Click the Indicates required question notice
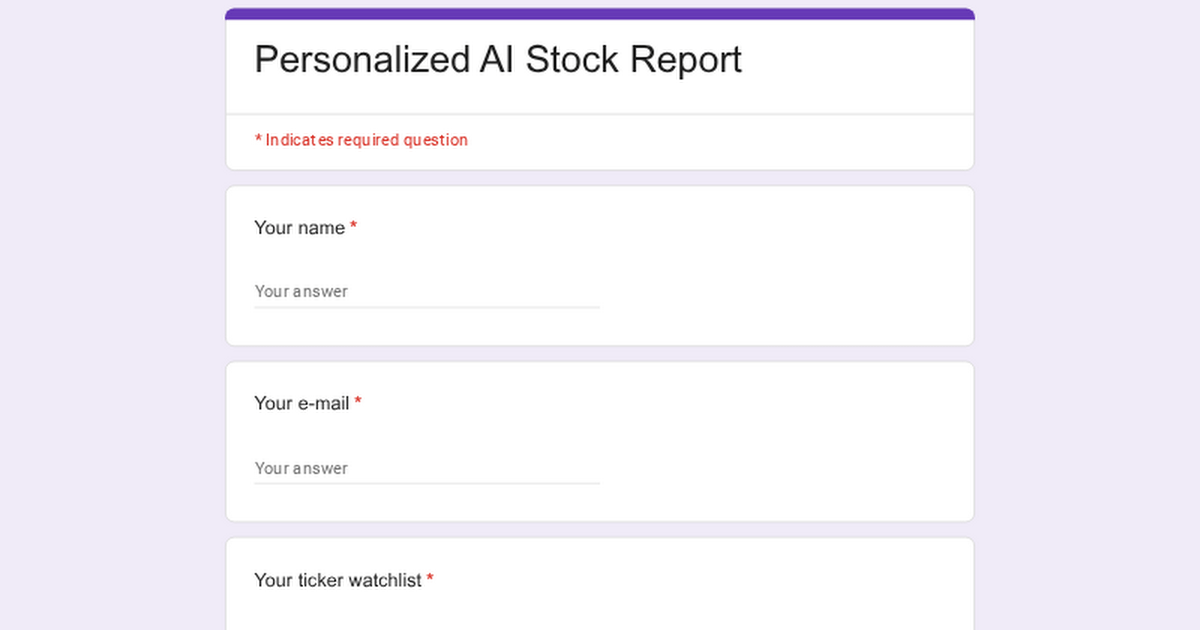This screenshot has width=1200, height=630. pyautogui.click(x=361, y=140)
